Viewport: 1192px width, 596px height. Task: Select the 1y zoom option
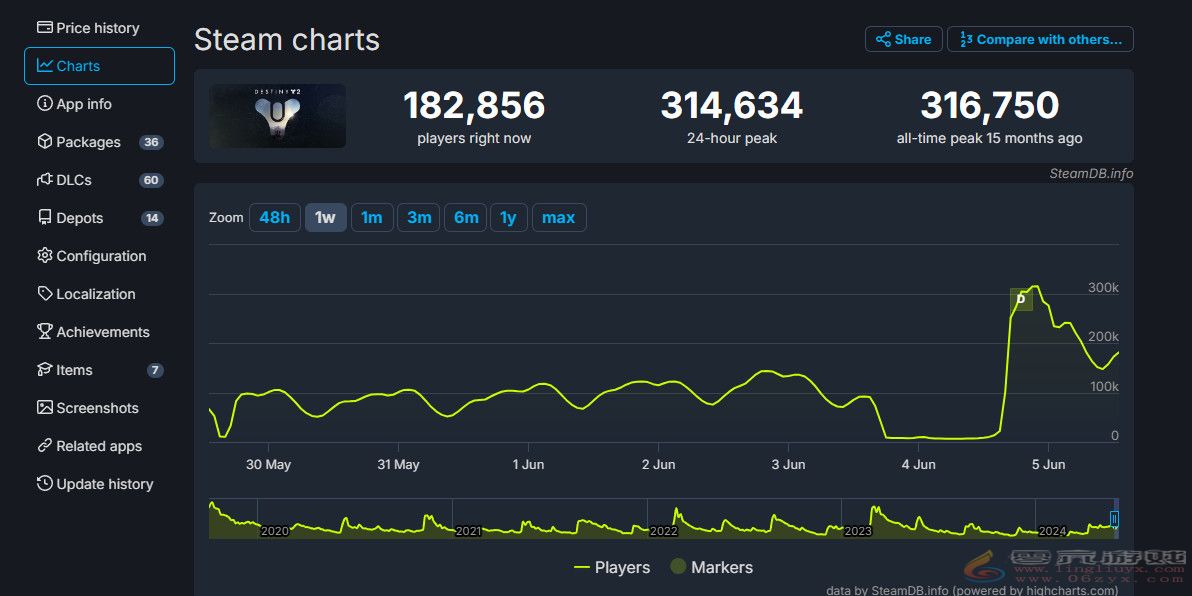509,217
